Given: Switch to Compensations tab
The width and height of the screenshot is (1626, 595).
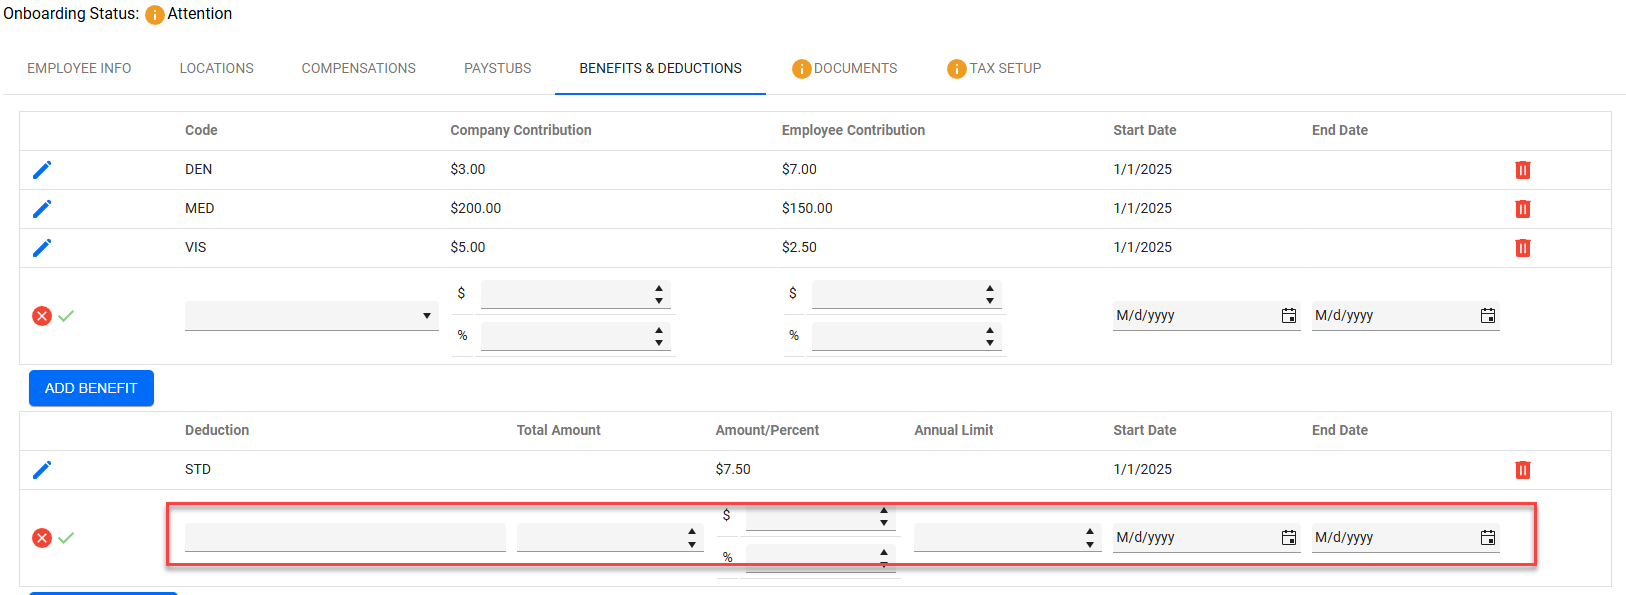Looking at the screenshot, I should pos(359,69).
